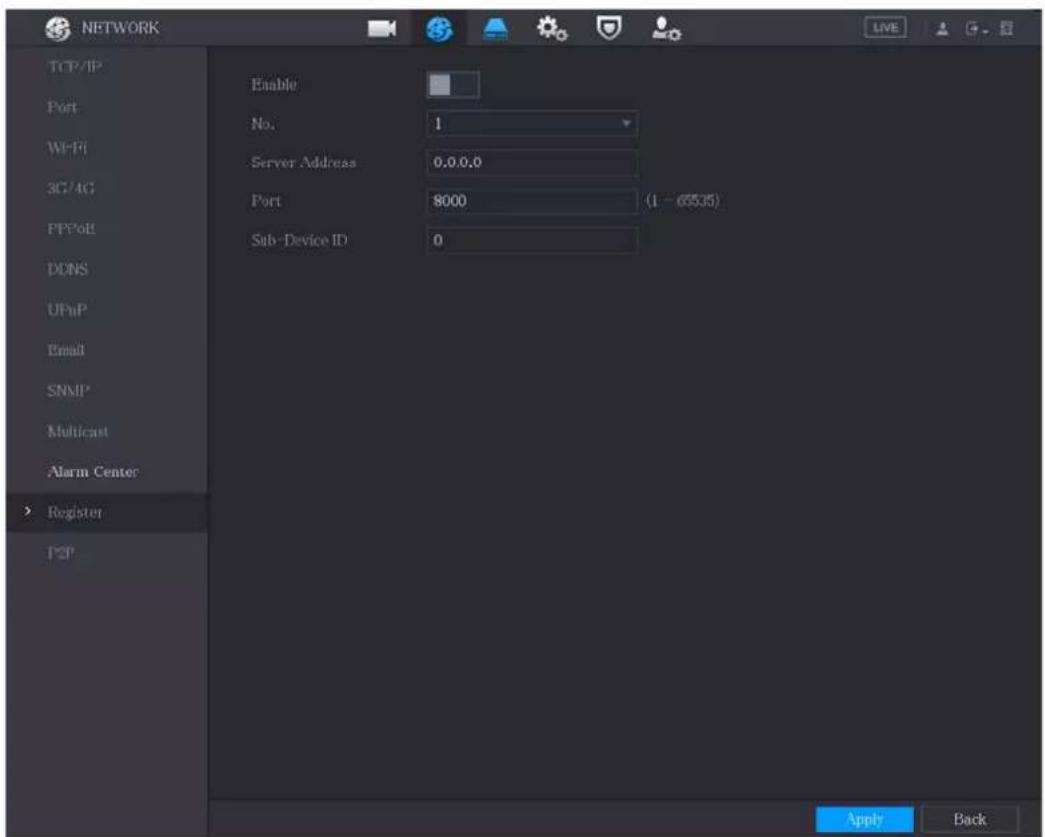Toggle the Enable switch
1045x837 pixels.
(453, 85)
